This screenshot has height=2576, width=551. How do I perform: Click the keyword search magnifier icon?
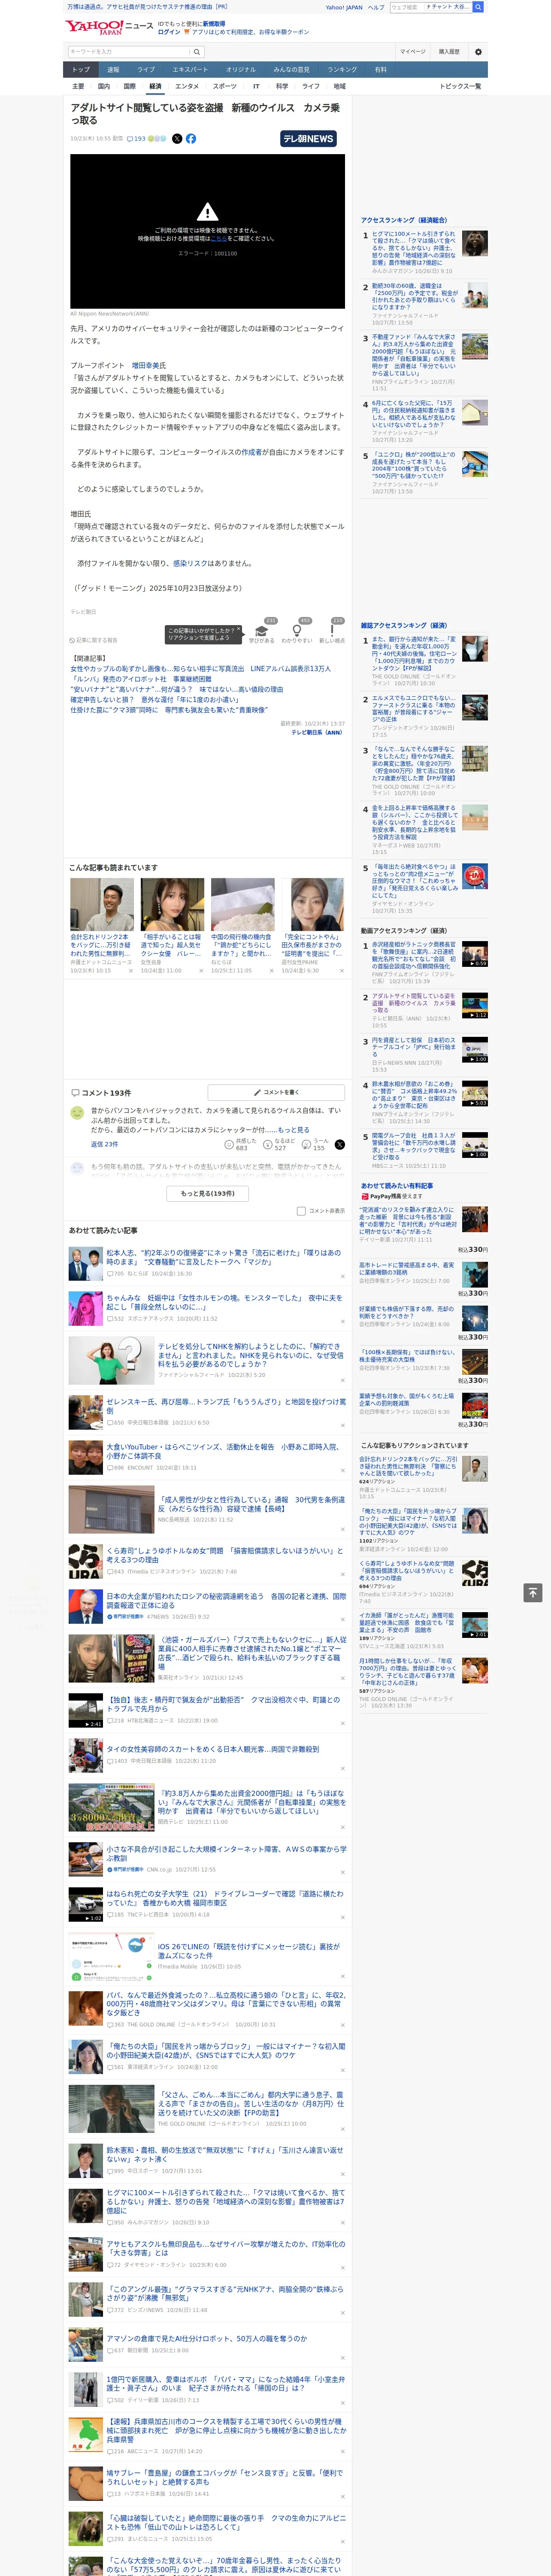197,52
